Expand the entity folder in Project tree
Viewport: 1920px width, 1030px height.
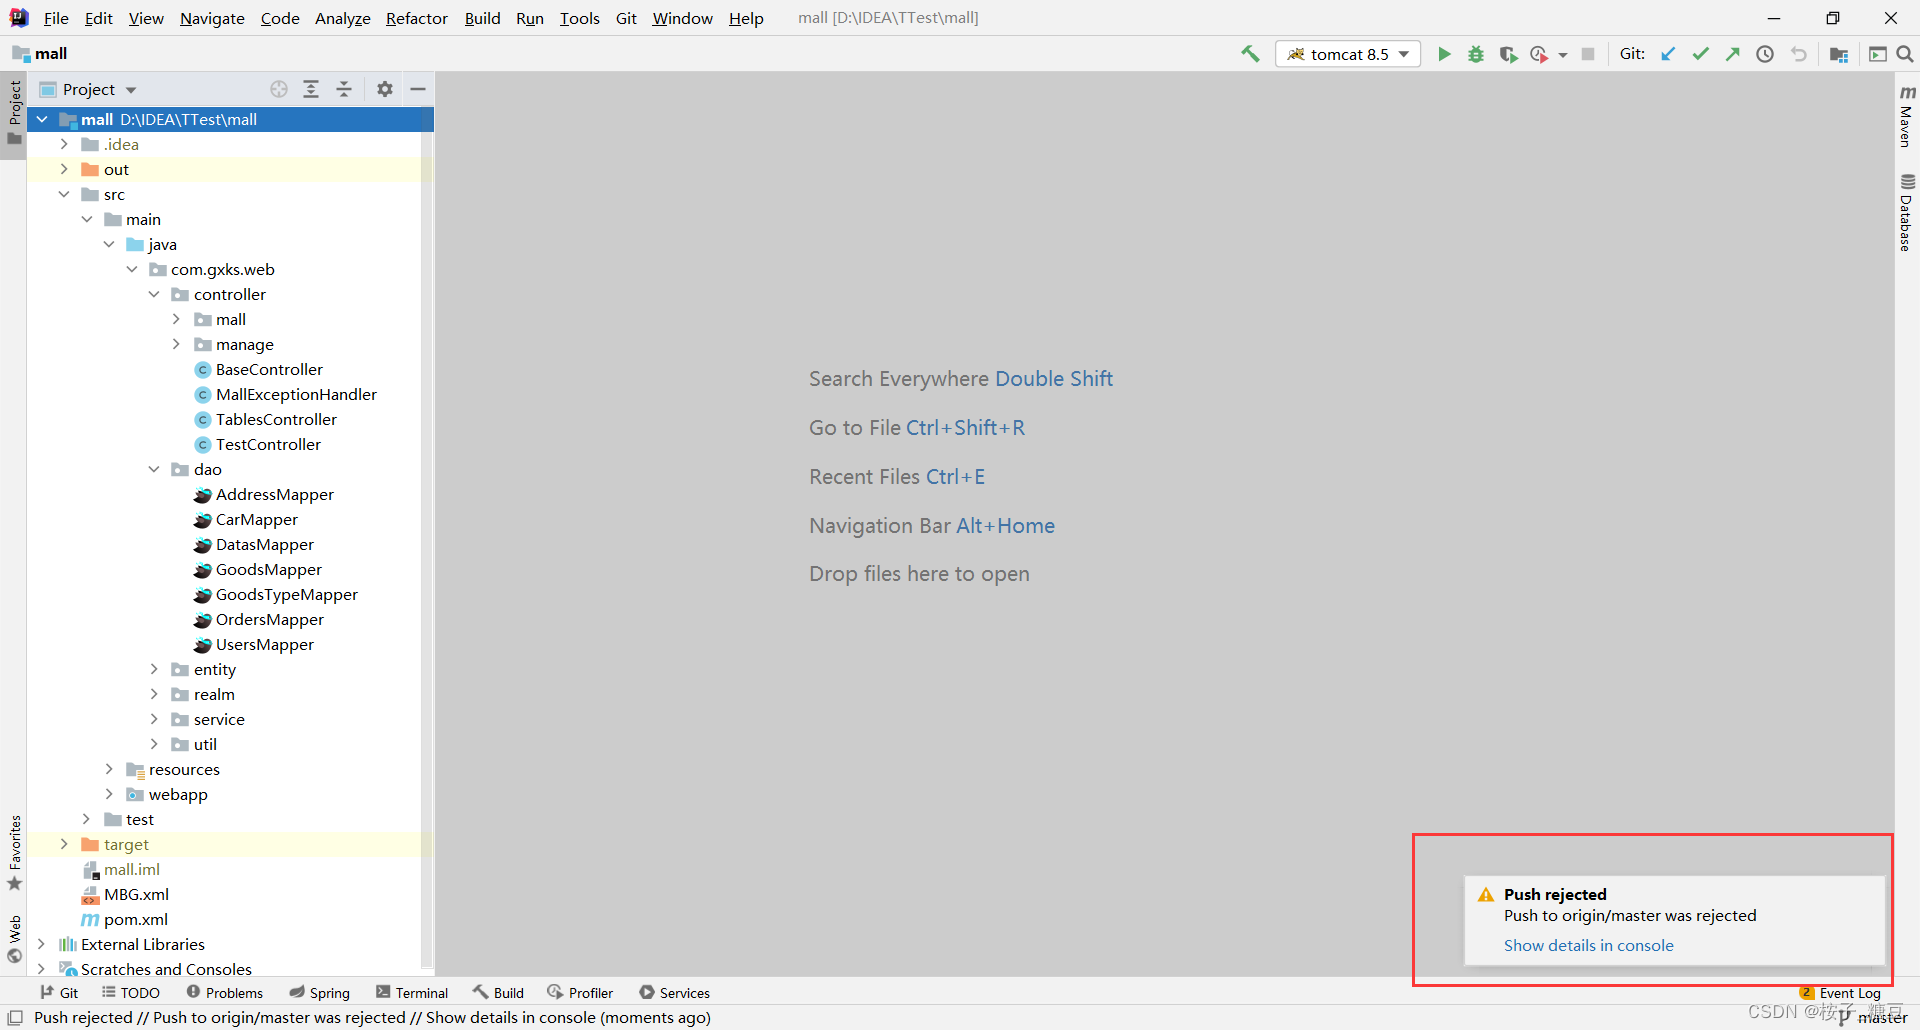[154, 669]
